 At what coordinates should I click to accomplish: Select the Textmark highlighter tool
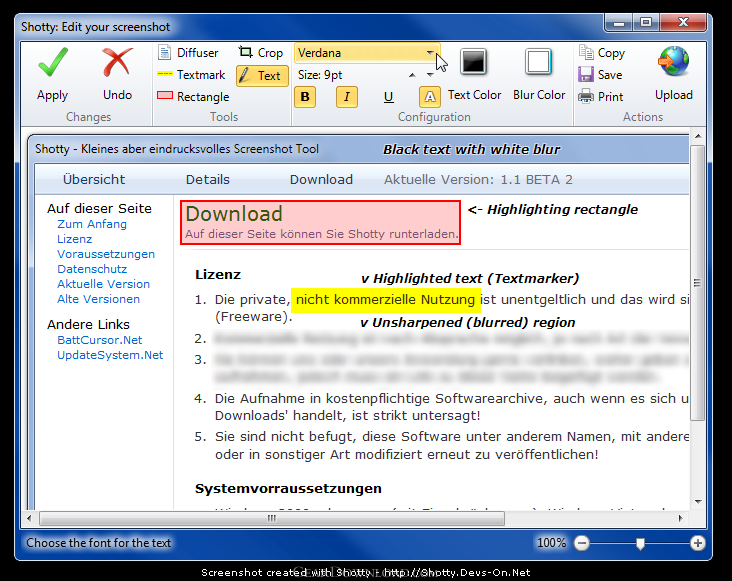[x=191, y=75]
